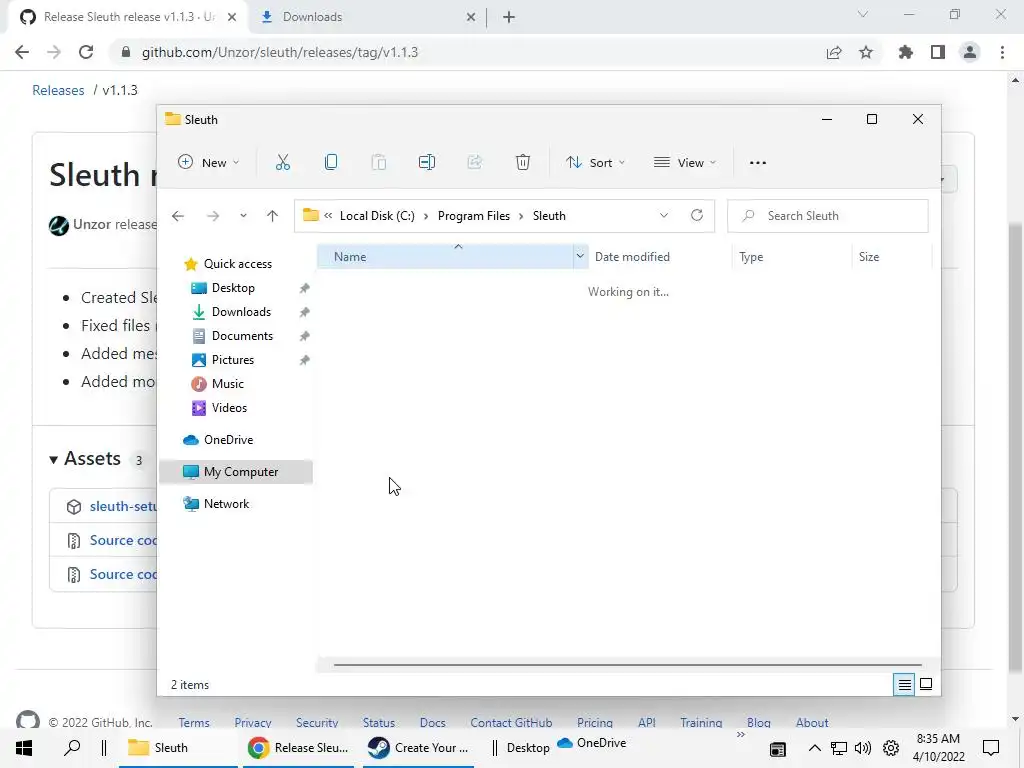
Task: Bookmark this page with star icon
Action: [x=866, y=52]
